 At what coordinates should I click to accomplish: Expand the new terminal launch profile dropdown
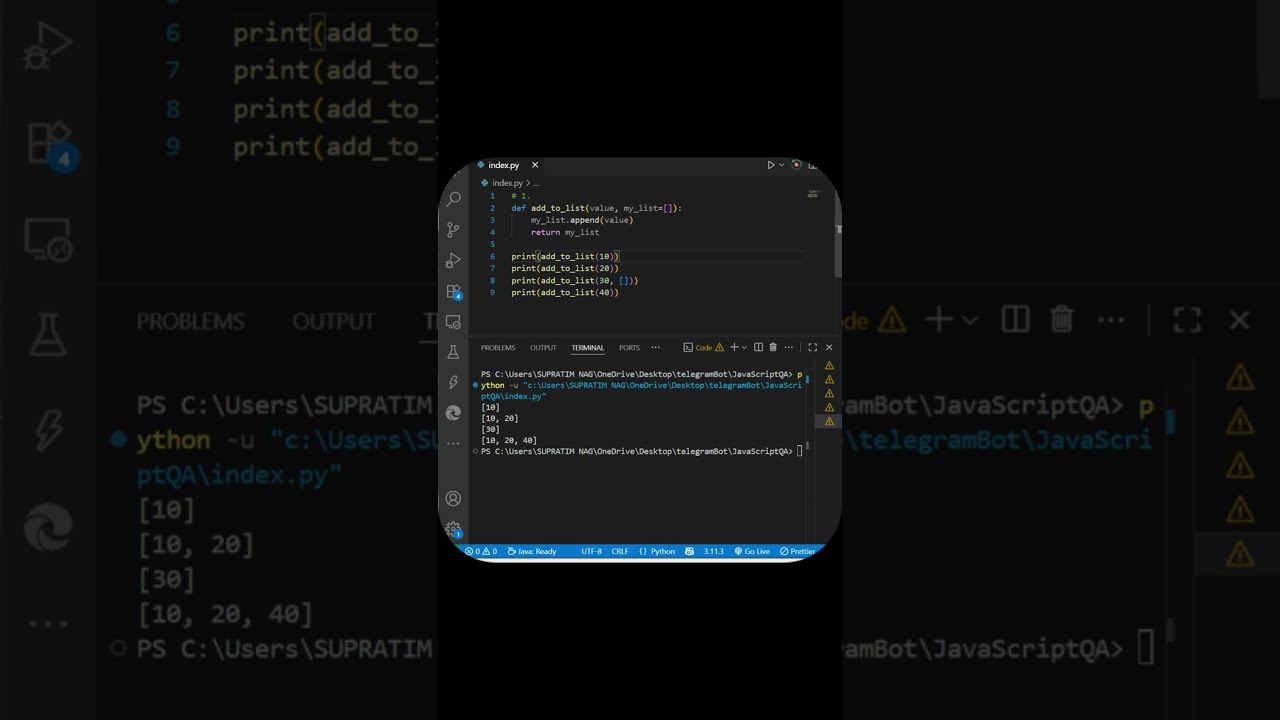745,348
